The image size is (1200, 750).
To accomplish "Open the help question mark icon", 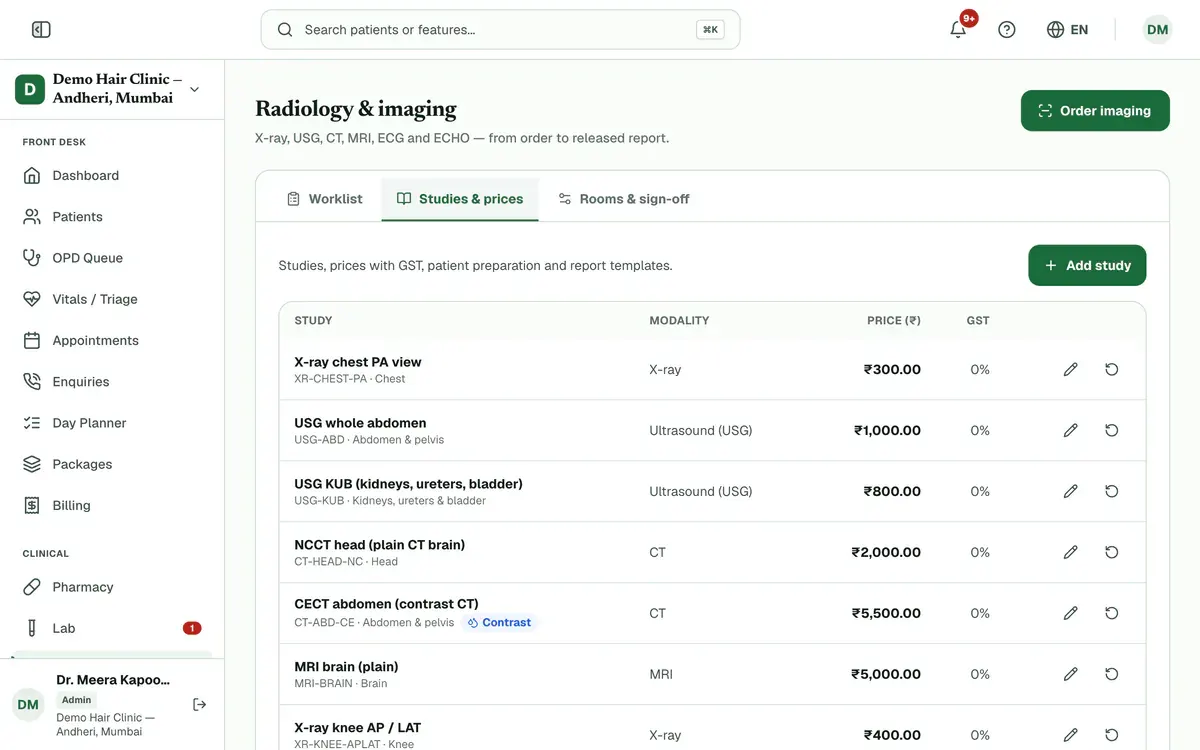I will pos(1007,30).
